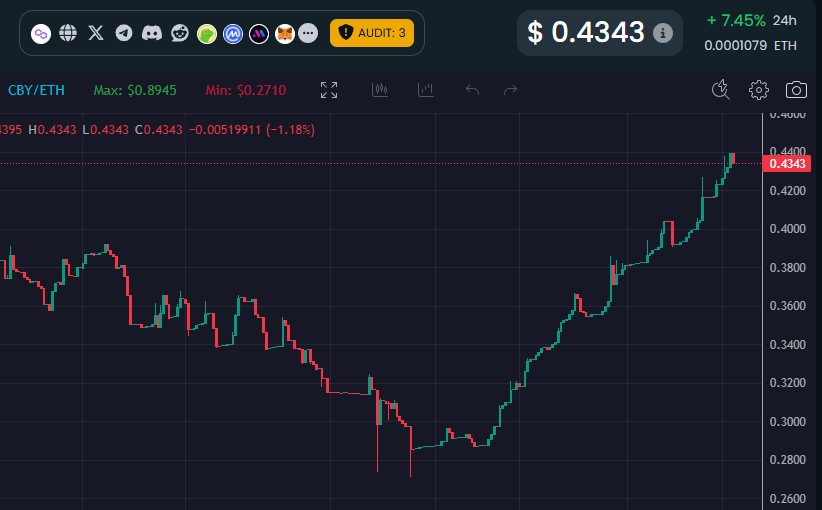Open chart settings gear
Screen dimensions: 822x510
click(759, 90)
